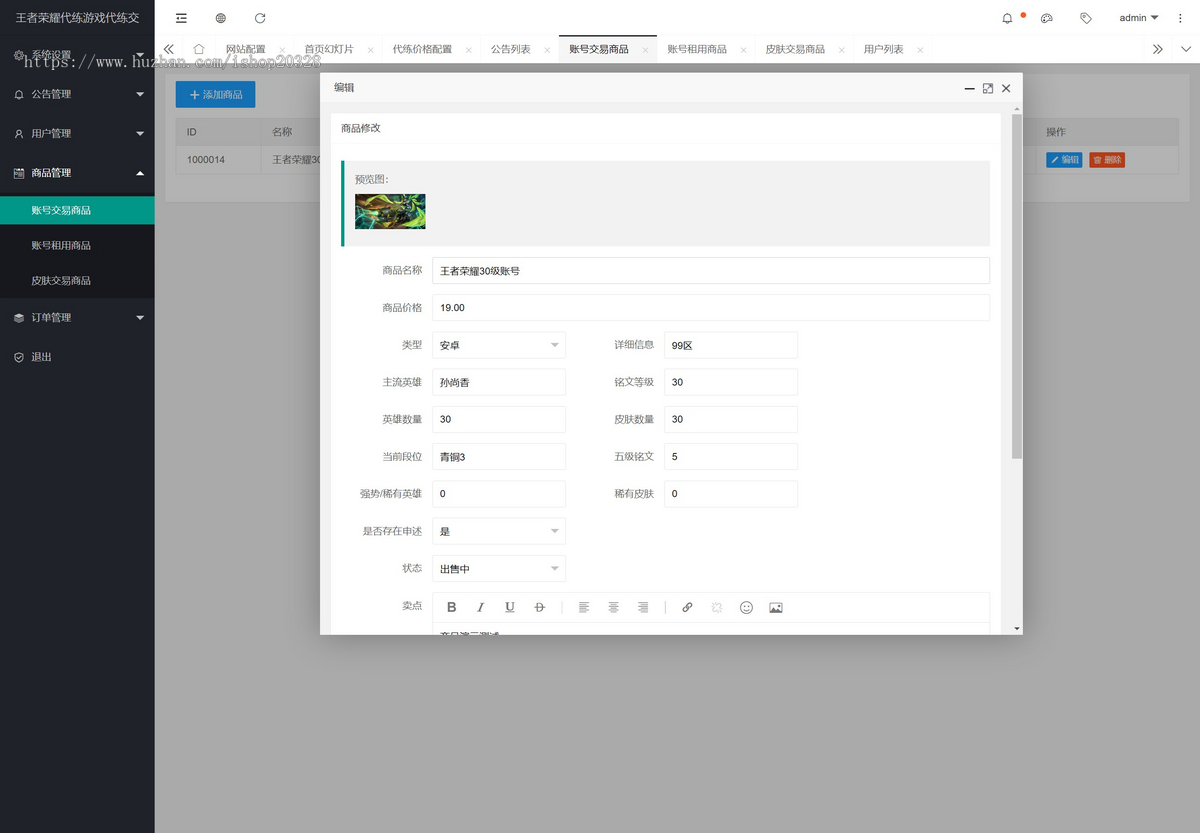
Task: Minimize the 编辑 dialog
Action: coord(969,88)
